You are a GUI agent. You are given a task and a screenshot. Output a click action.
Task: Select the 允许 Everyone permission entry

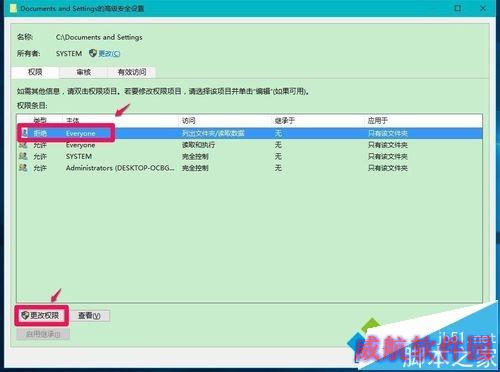pyautogui.click(x=249, y=145)
